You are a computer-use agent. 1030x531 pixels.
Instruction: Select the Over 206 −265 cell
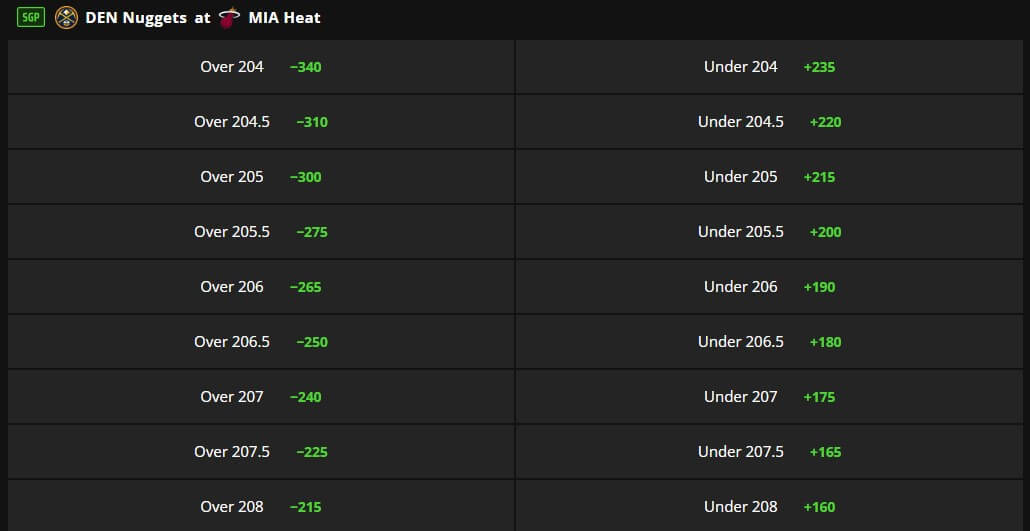pyautogui.click(x=261, y=287)
